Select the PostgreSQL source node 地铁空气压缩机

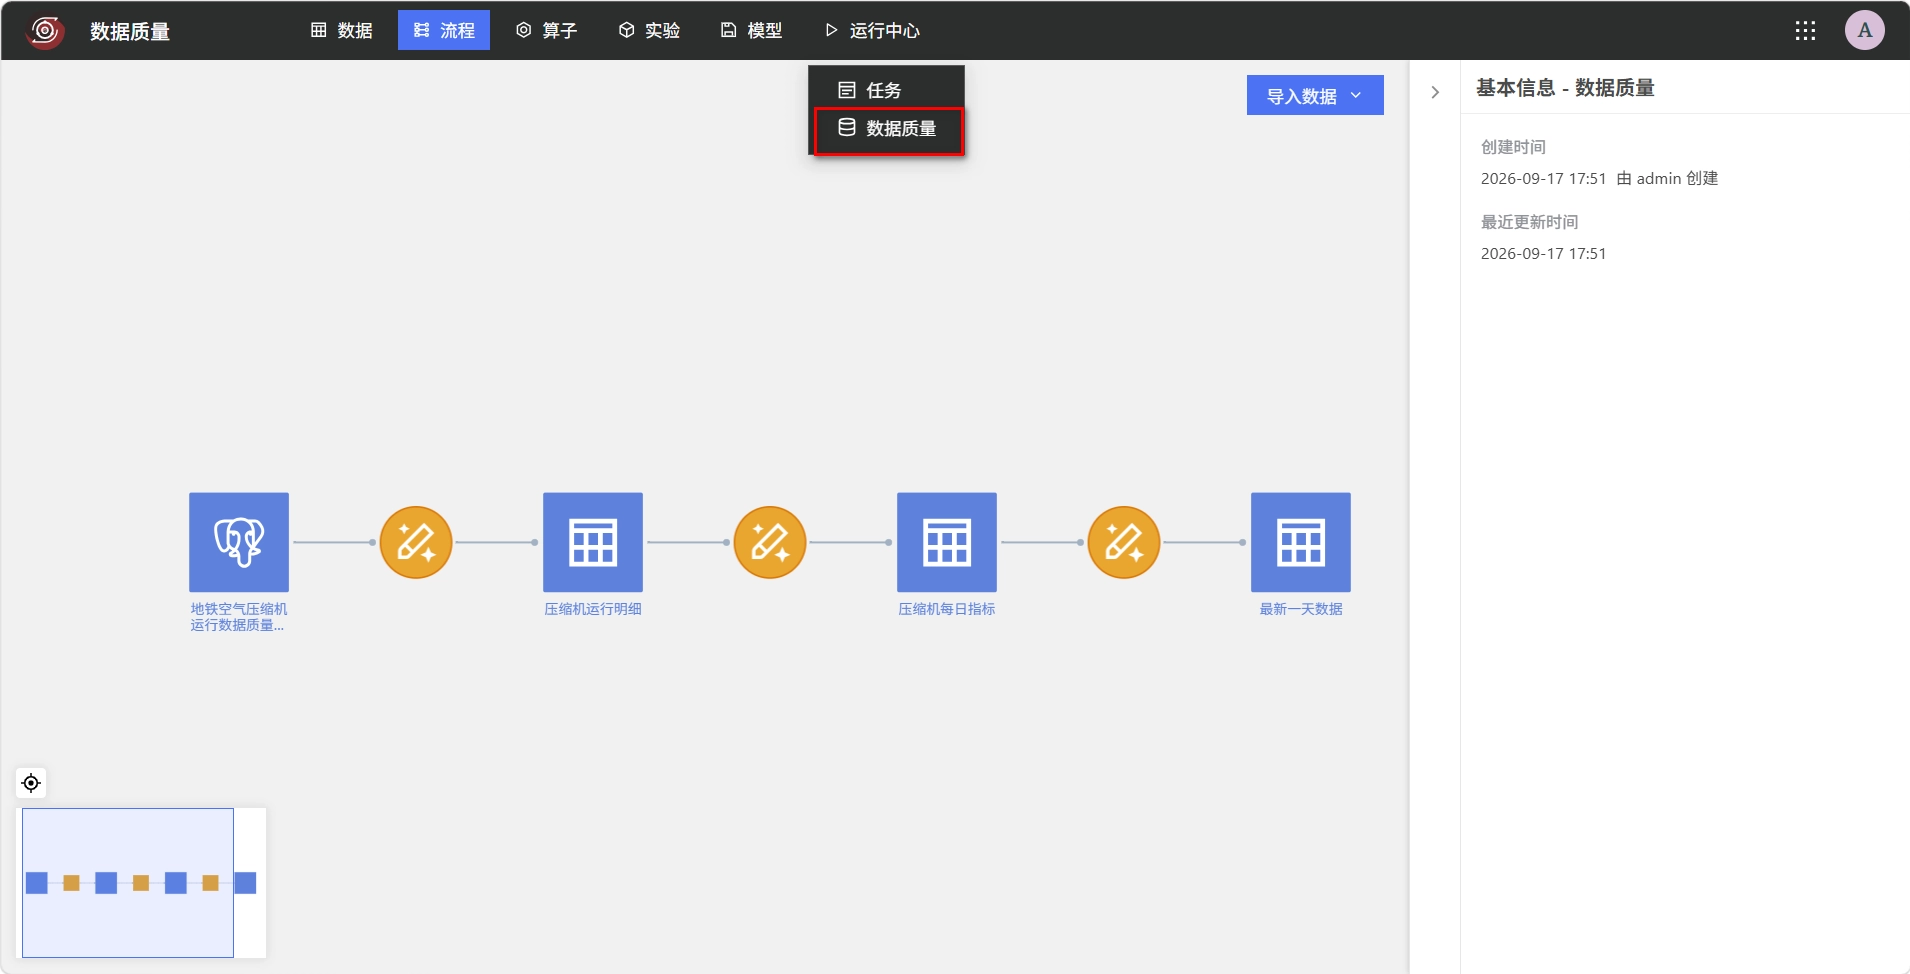coord(239,542)
